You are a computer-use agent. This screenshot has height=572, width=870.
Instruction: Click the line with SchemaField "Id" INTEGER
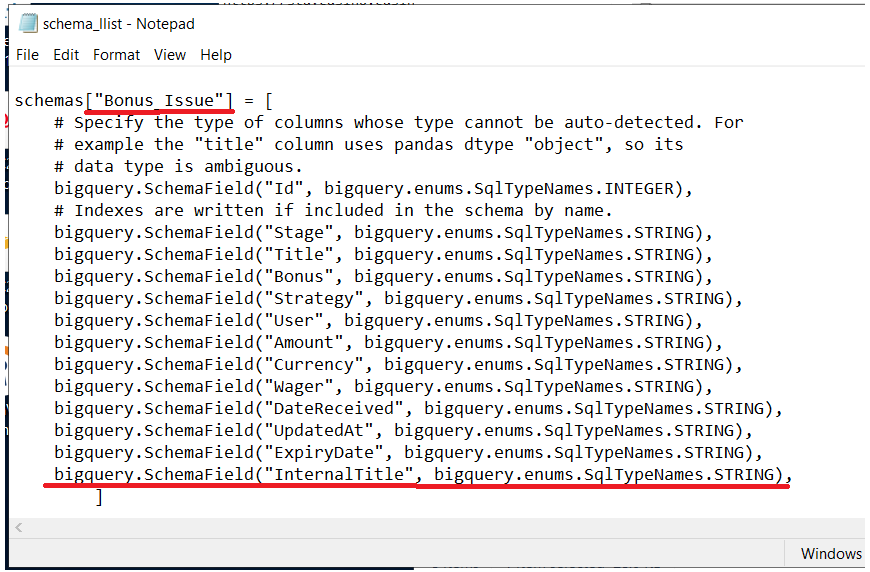(373, 189)
